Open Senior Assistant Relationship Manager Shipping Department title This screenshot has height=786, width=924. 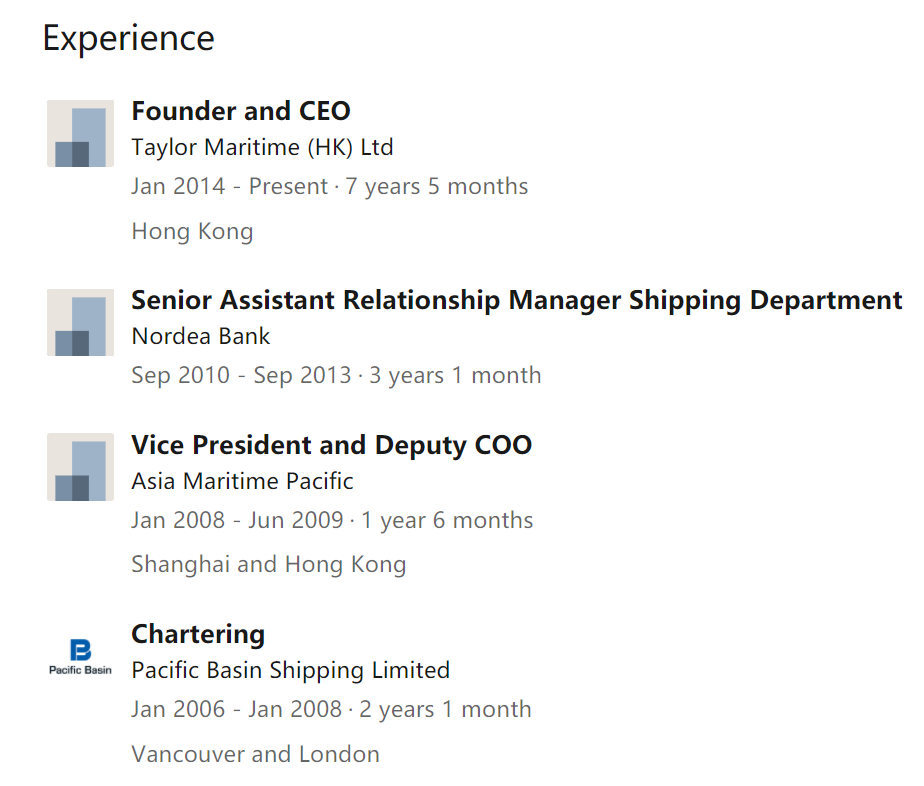tap(517, 301)
